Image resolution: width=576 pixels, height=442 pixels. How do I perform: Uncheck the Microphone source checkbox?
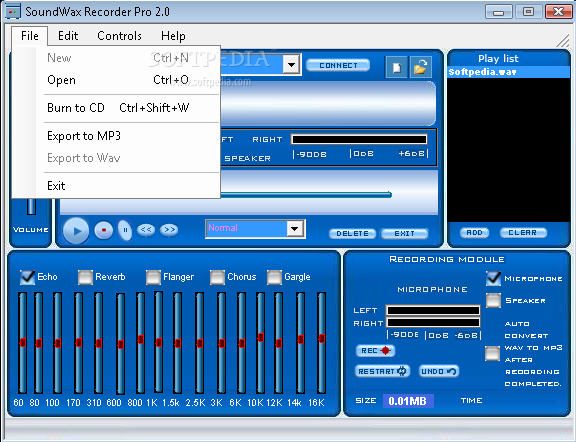[x=493, y=279]
